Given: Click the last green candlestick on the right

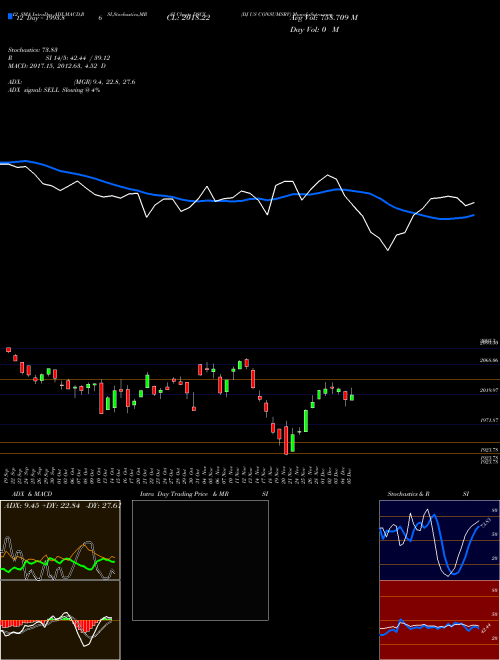Looking at the screenshot, I should point(352,397).
